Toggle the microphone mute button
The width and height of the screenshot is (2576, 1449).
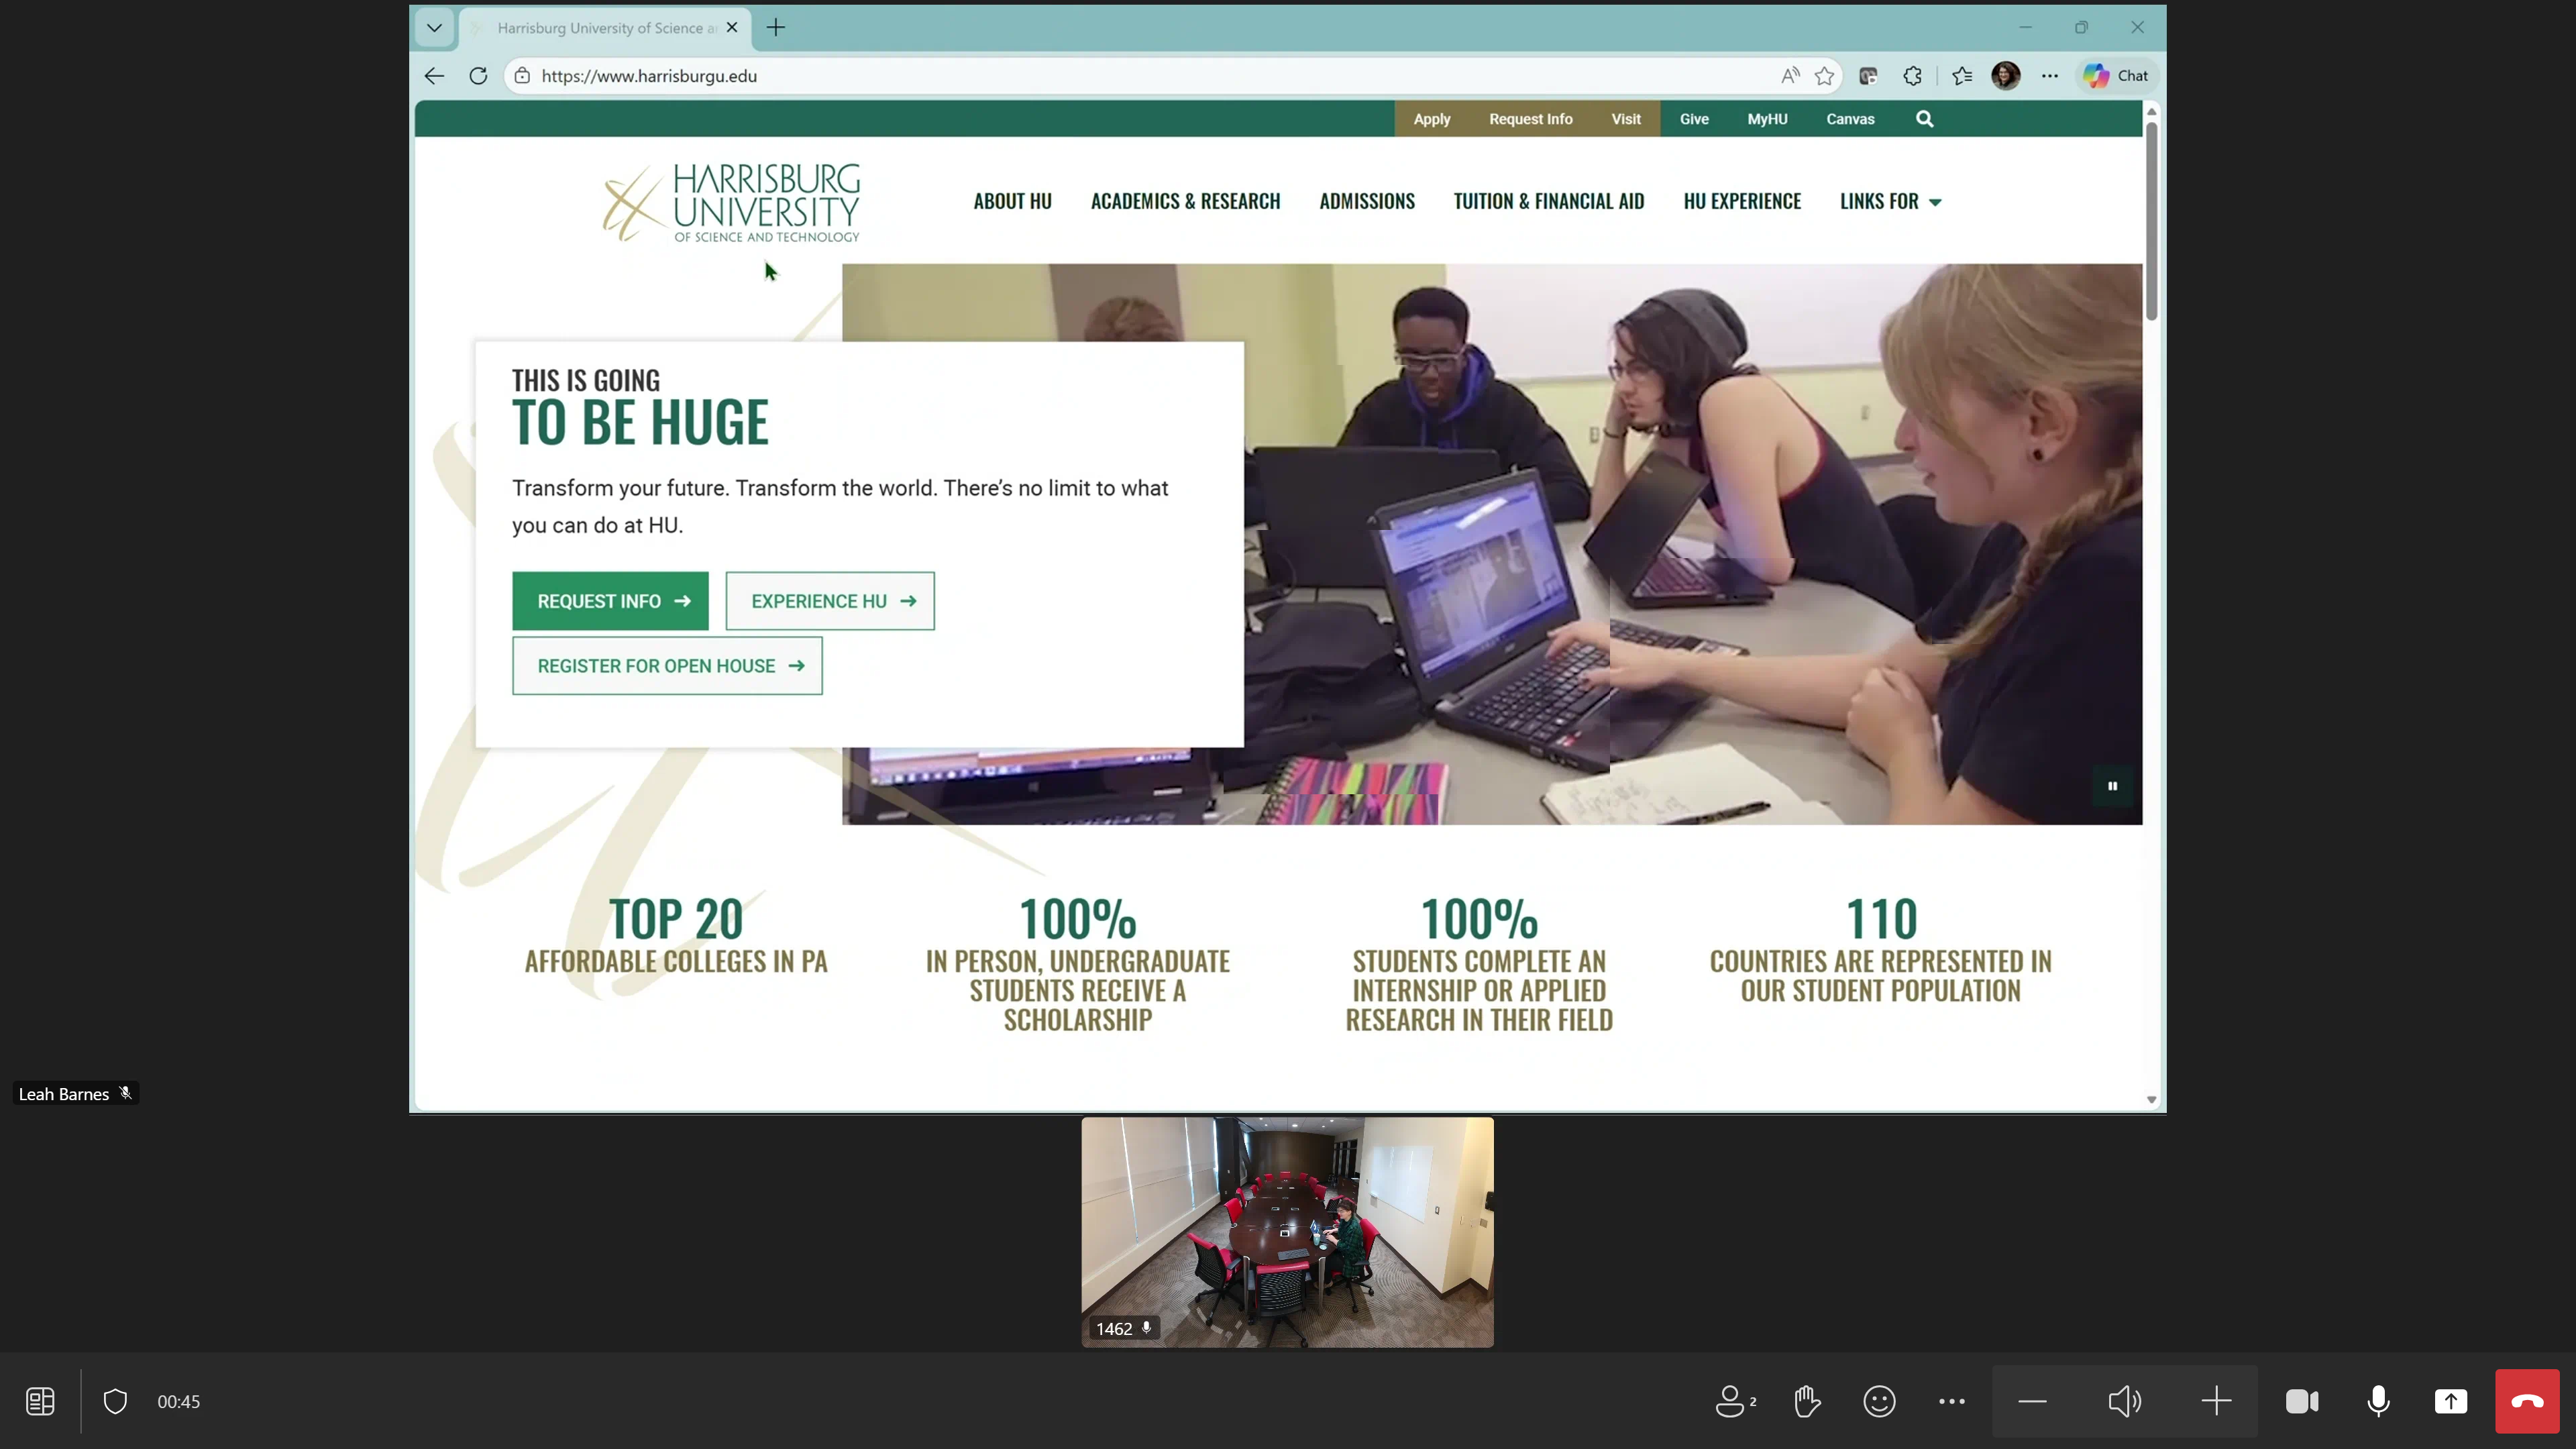pyautogui.click(x=2378, y=1401)
